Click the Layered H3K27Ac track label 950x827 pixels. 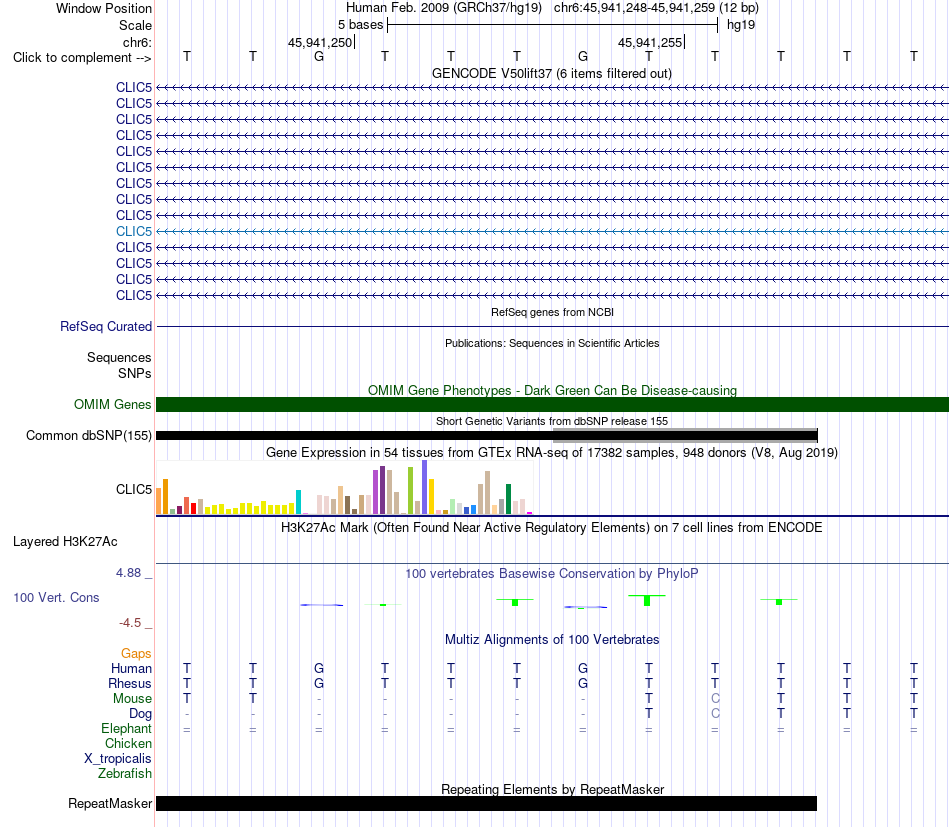tap(65, 542)
